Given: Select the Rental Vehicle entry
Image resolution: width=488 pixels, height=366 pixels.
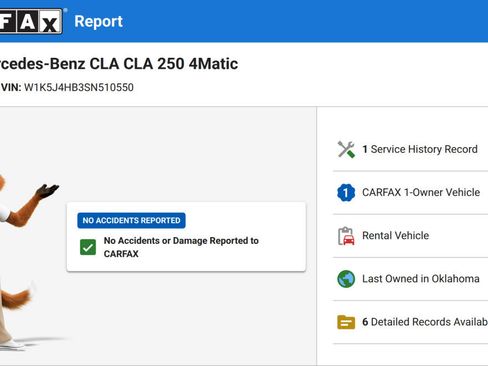Looking at the screenshot, I should pos(410,236).
